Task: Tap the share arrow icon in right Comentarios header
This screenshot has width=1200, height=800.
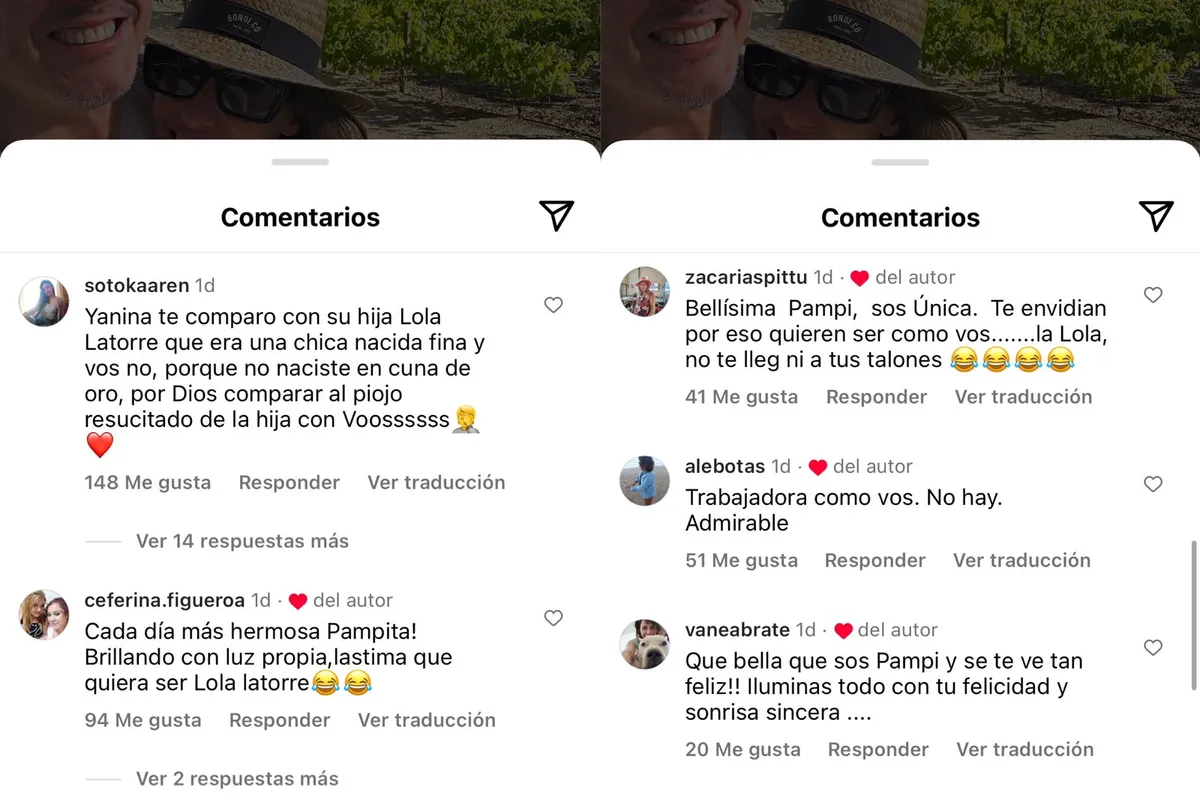Action: pyautogui.click(x=1156, y=215)
